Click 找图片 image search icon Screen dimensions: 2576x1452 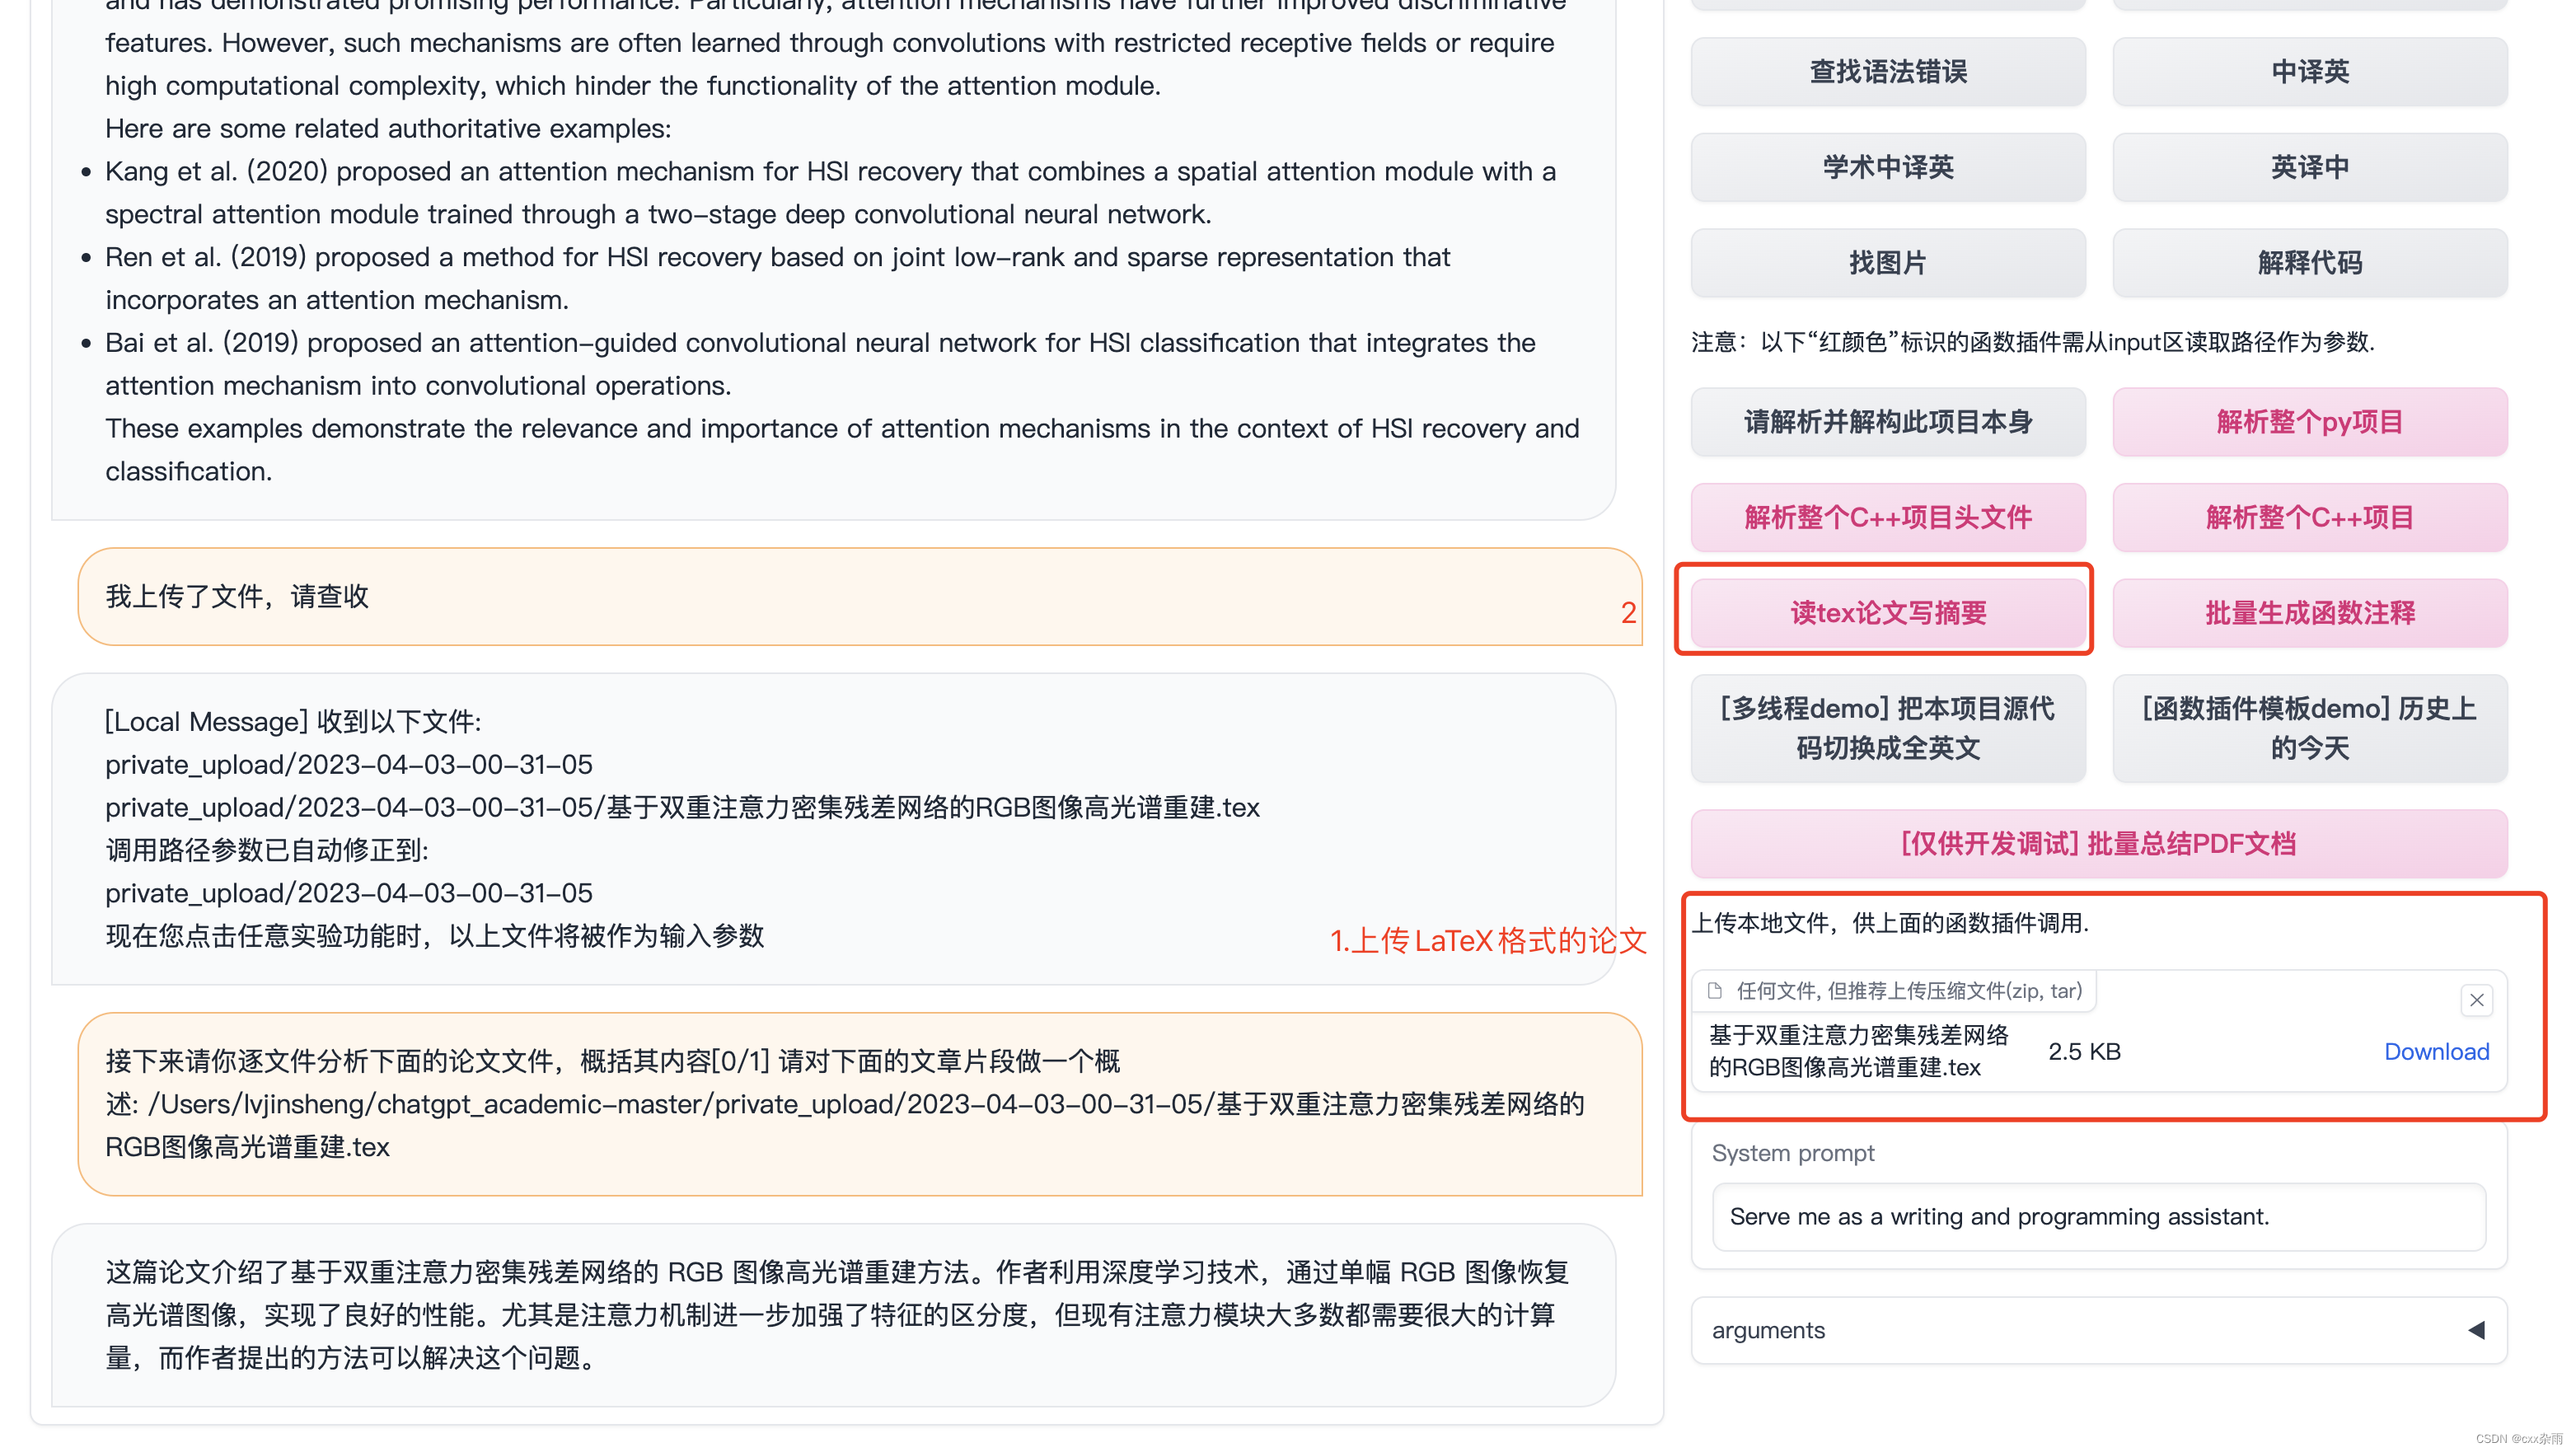(1886, 262)
